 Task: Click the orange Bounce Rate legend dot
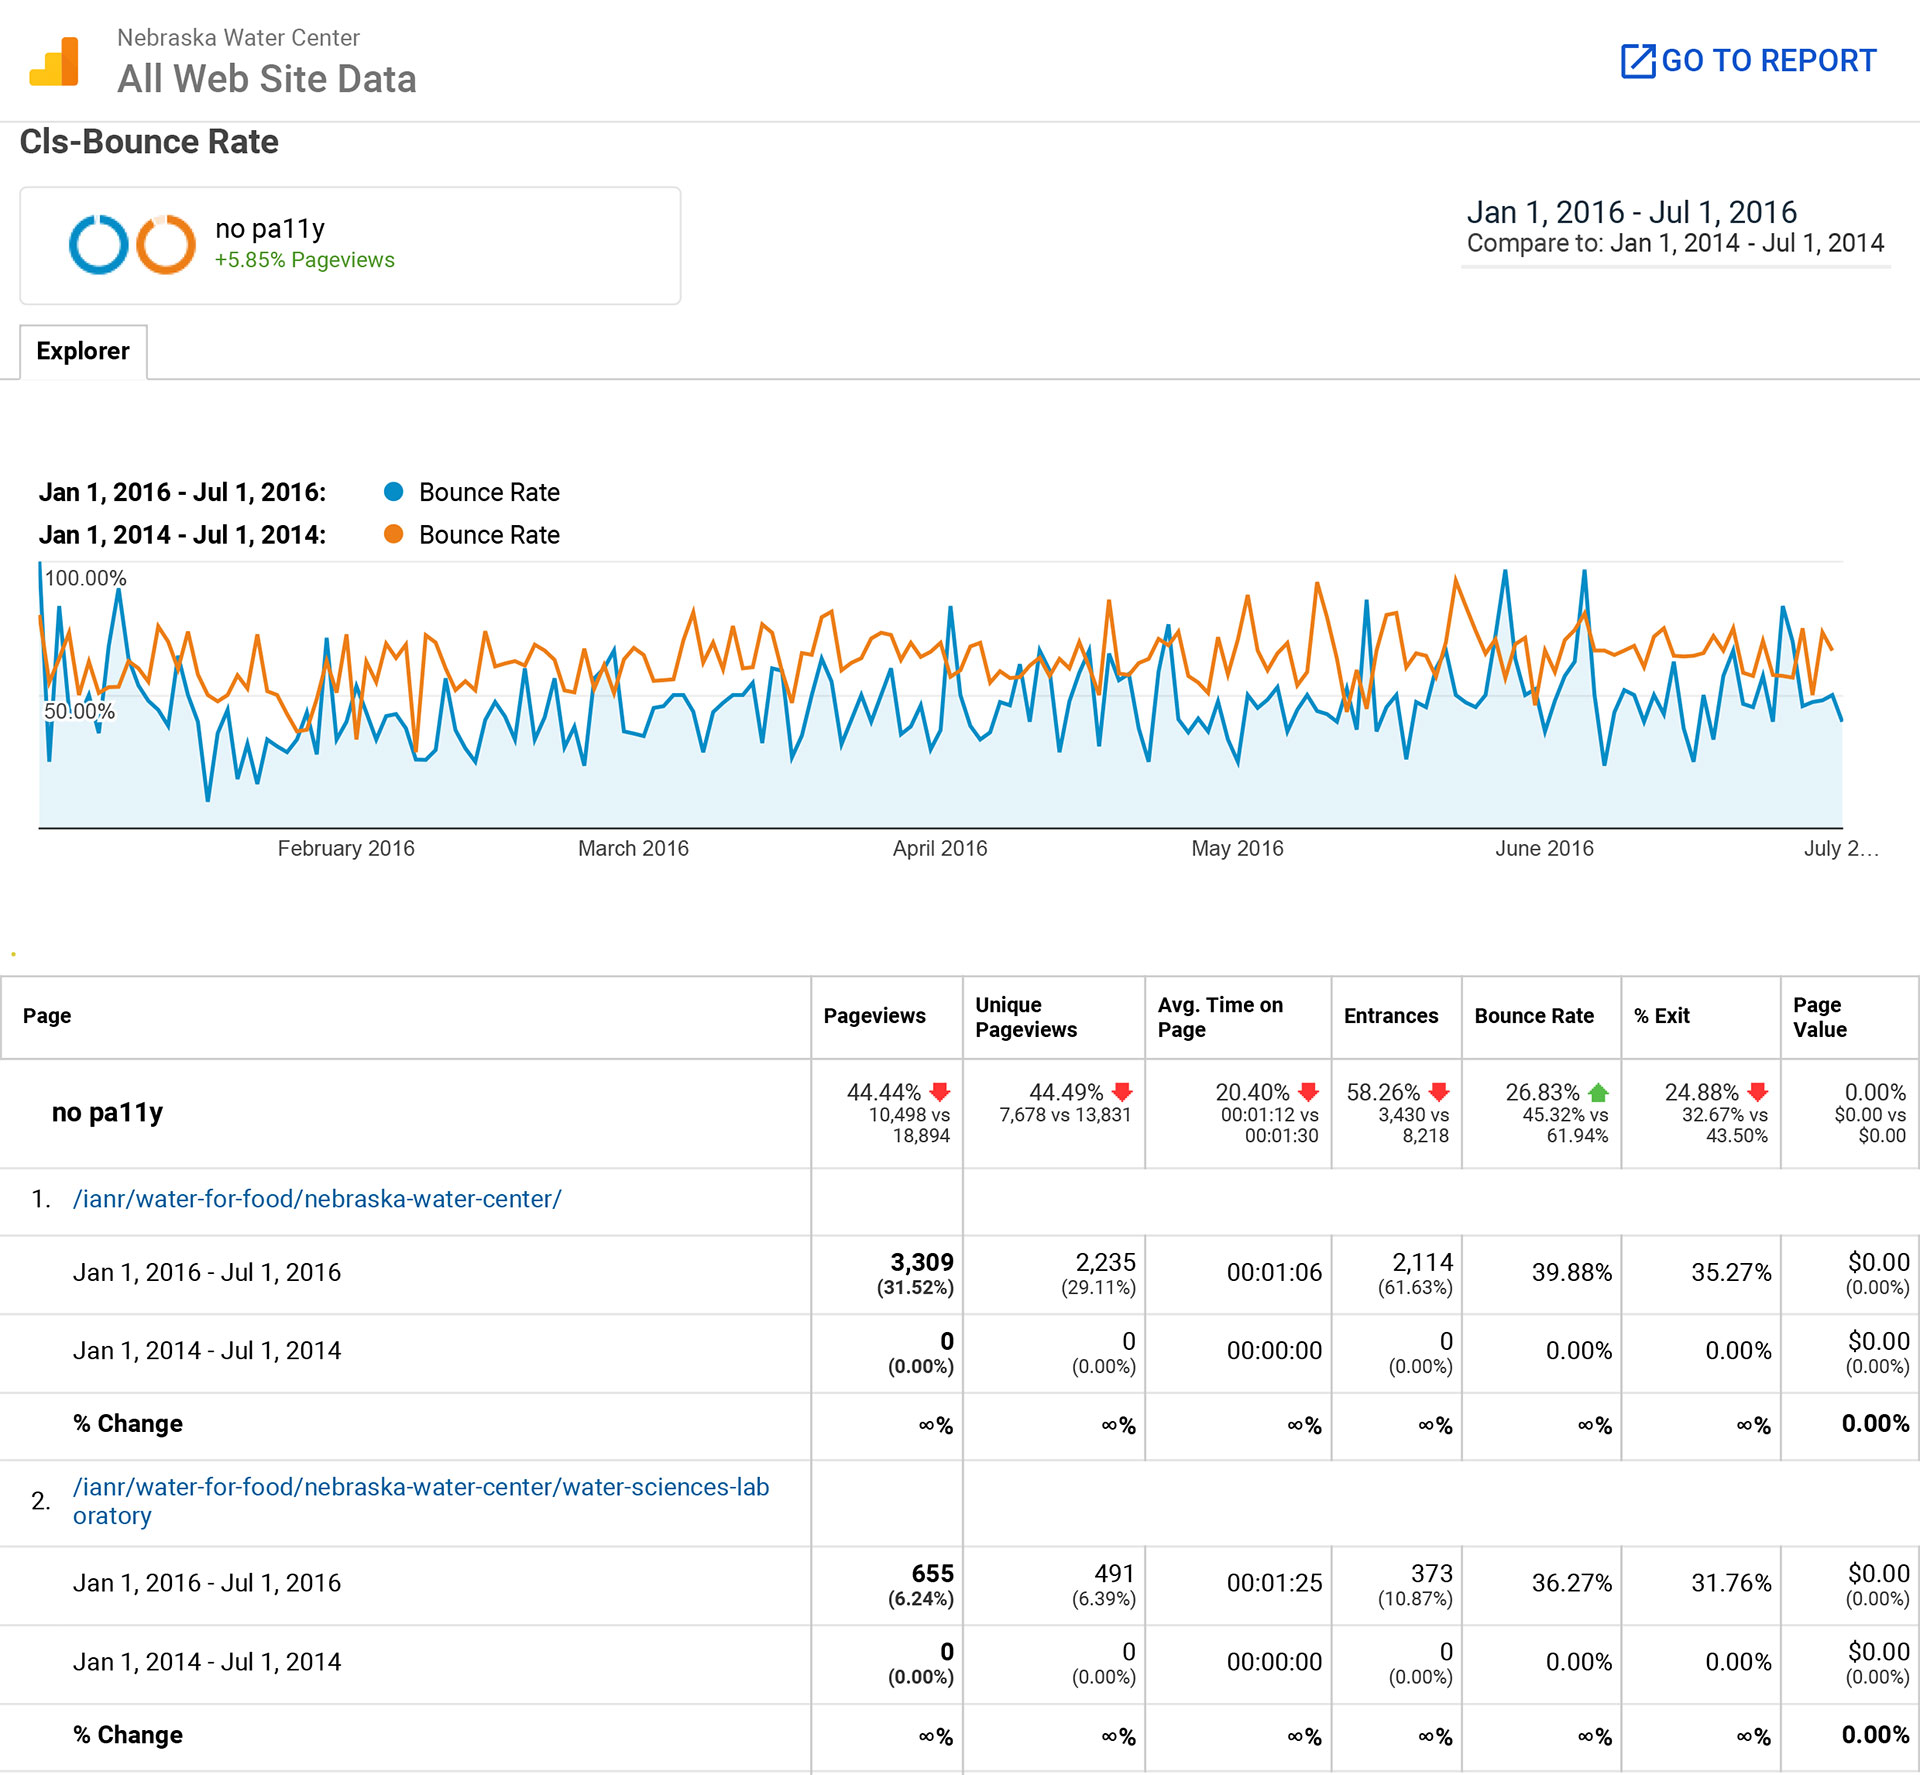[393, 534]
